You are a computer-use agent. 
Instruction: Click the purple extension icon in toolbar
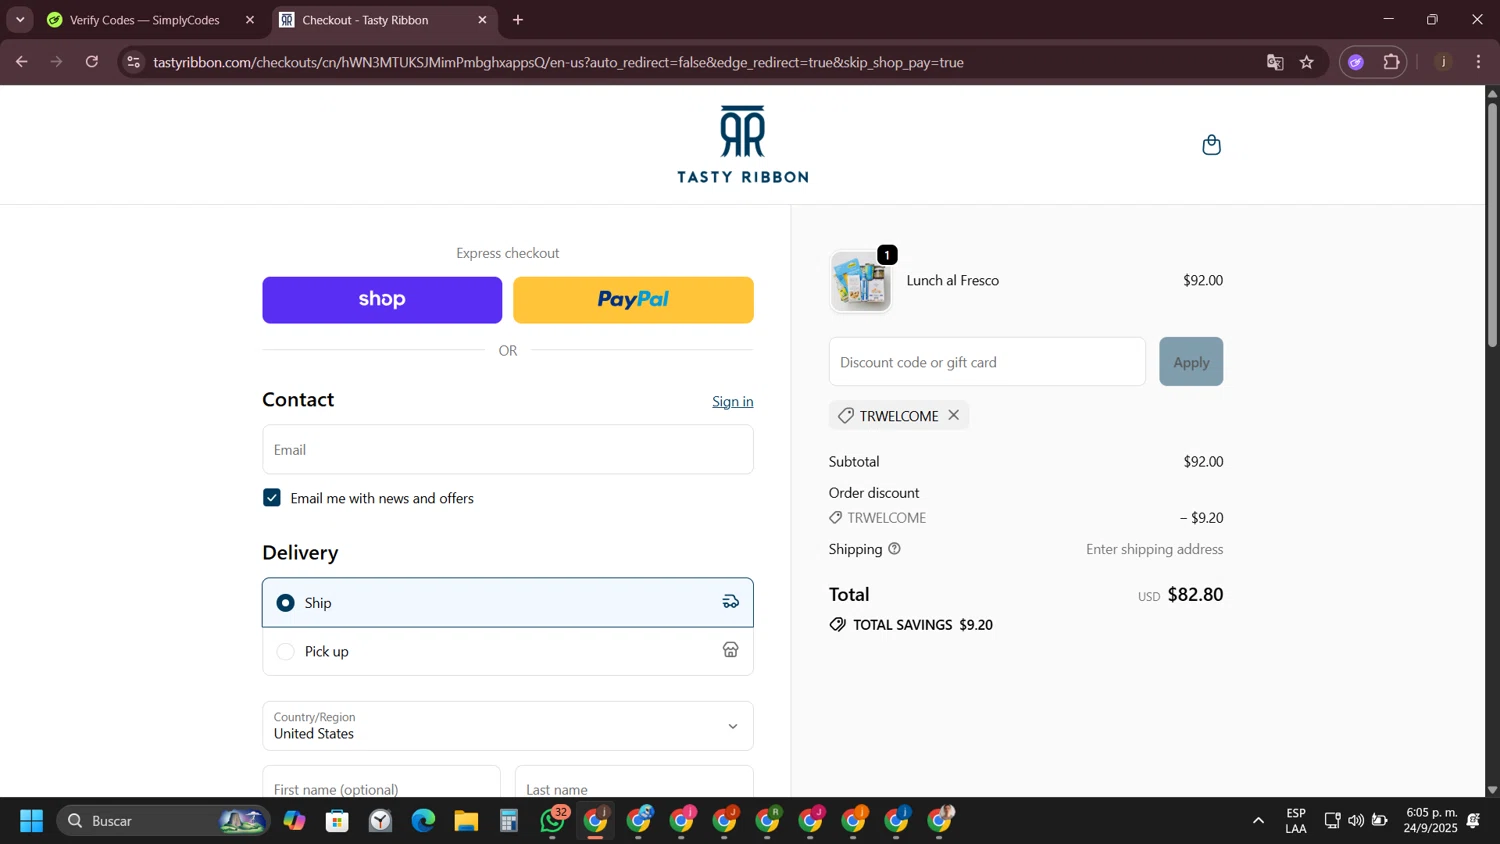[1356, 62]
